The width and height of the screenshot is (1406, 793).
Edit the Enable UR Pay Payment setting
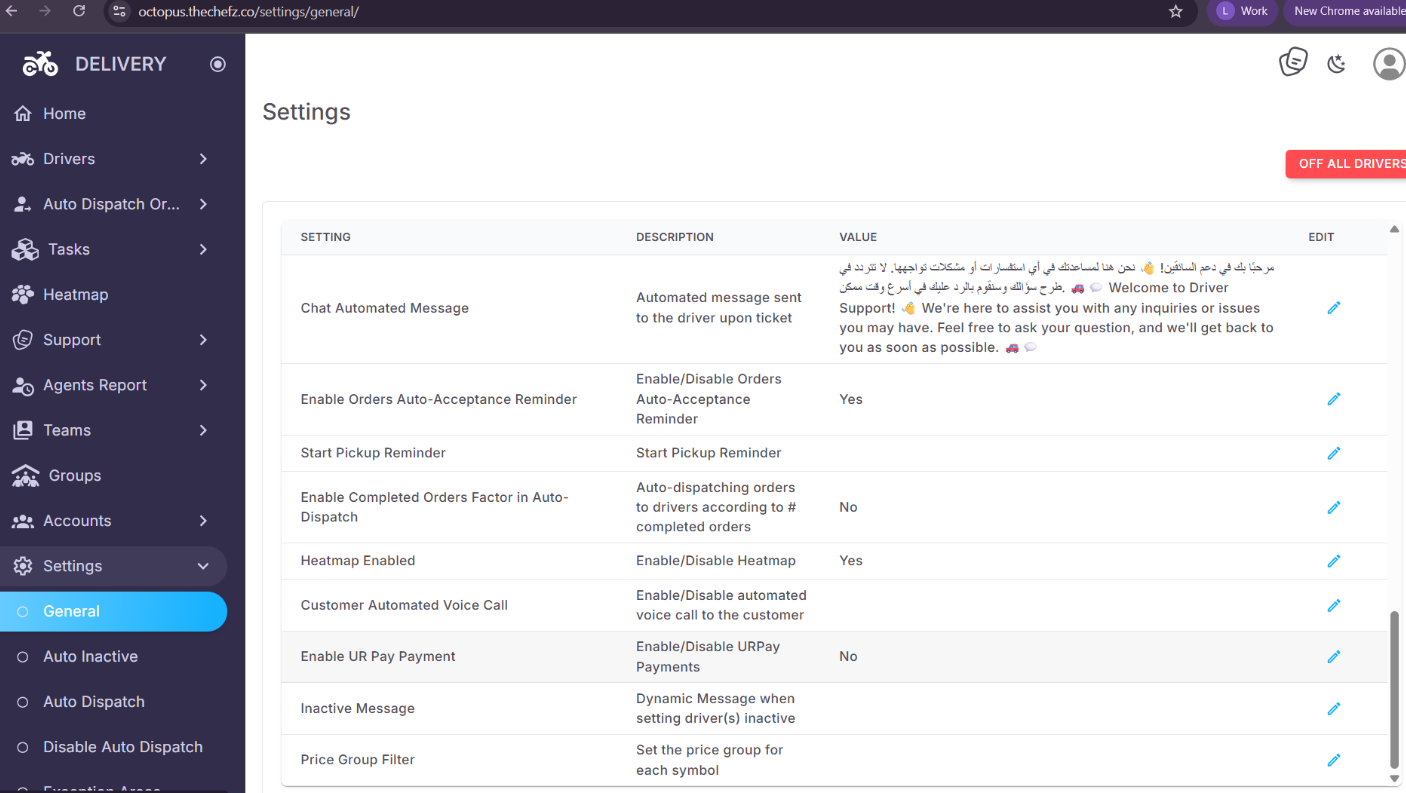point(1333,657)
